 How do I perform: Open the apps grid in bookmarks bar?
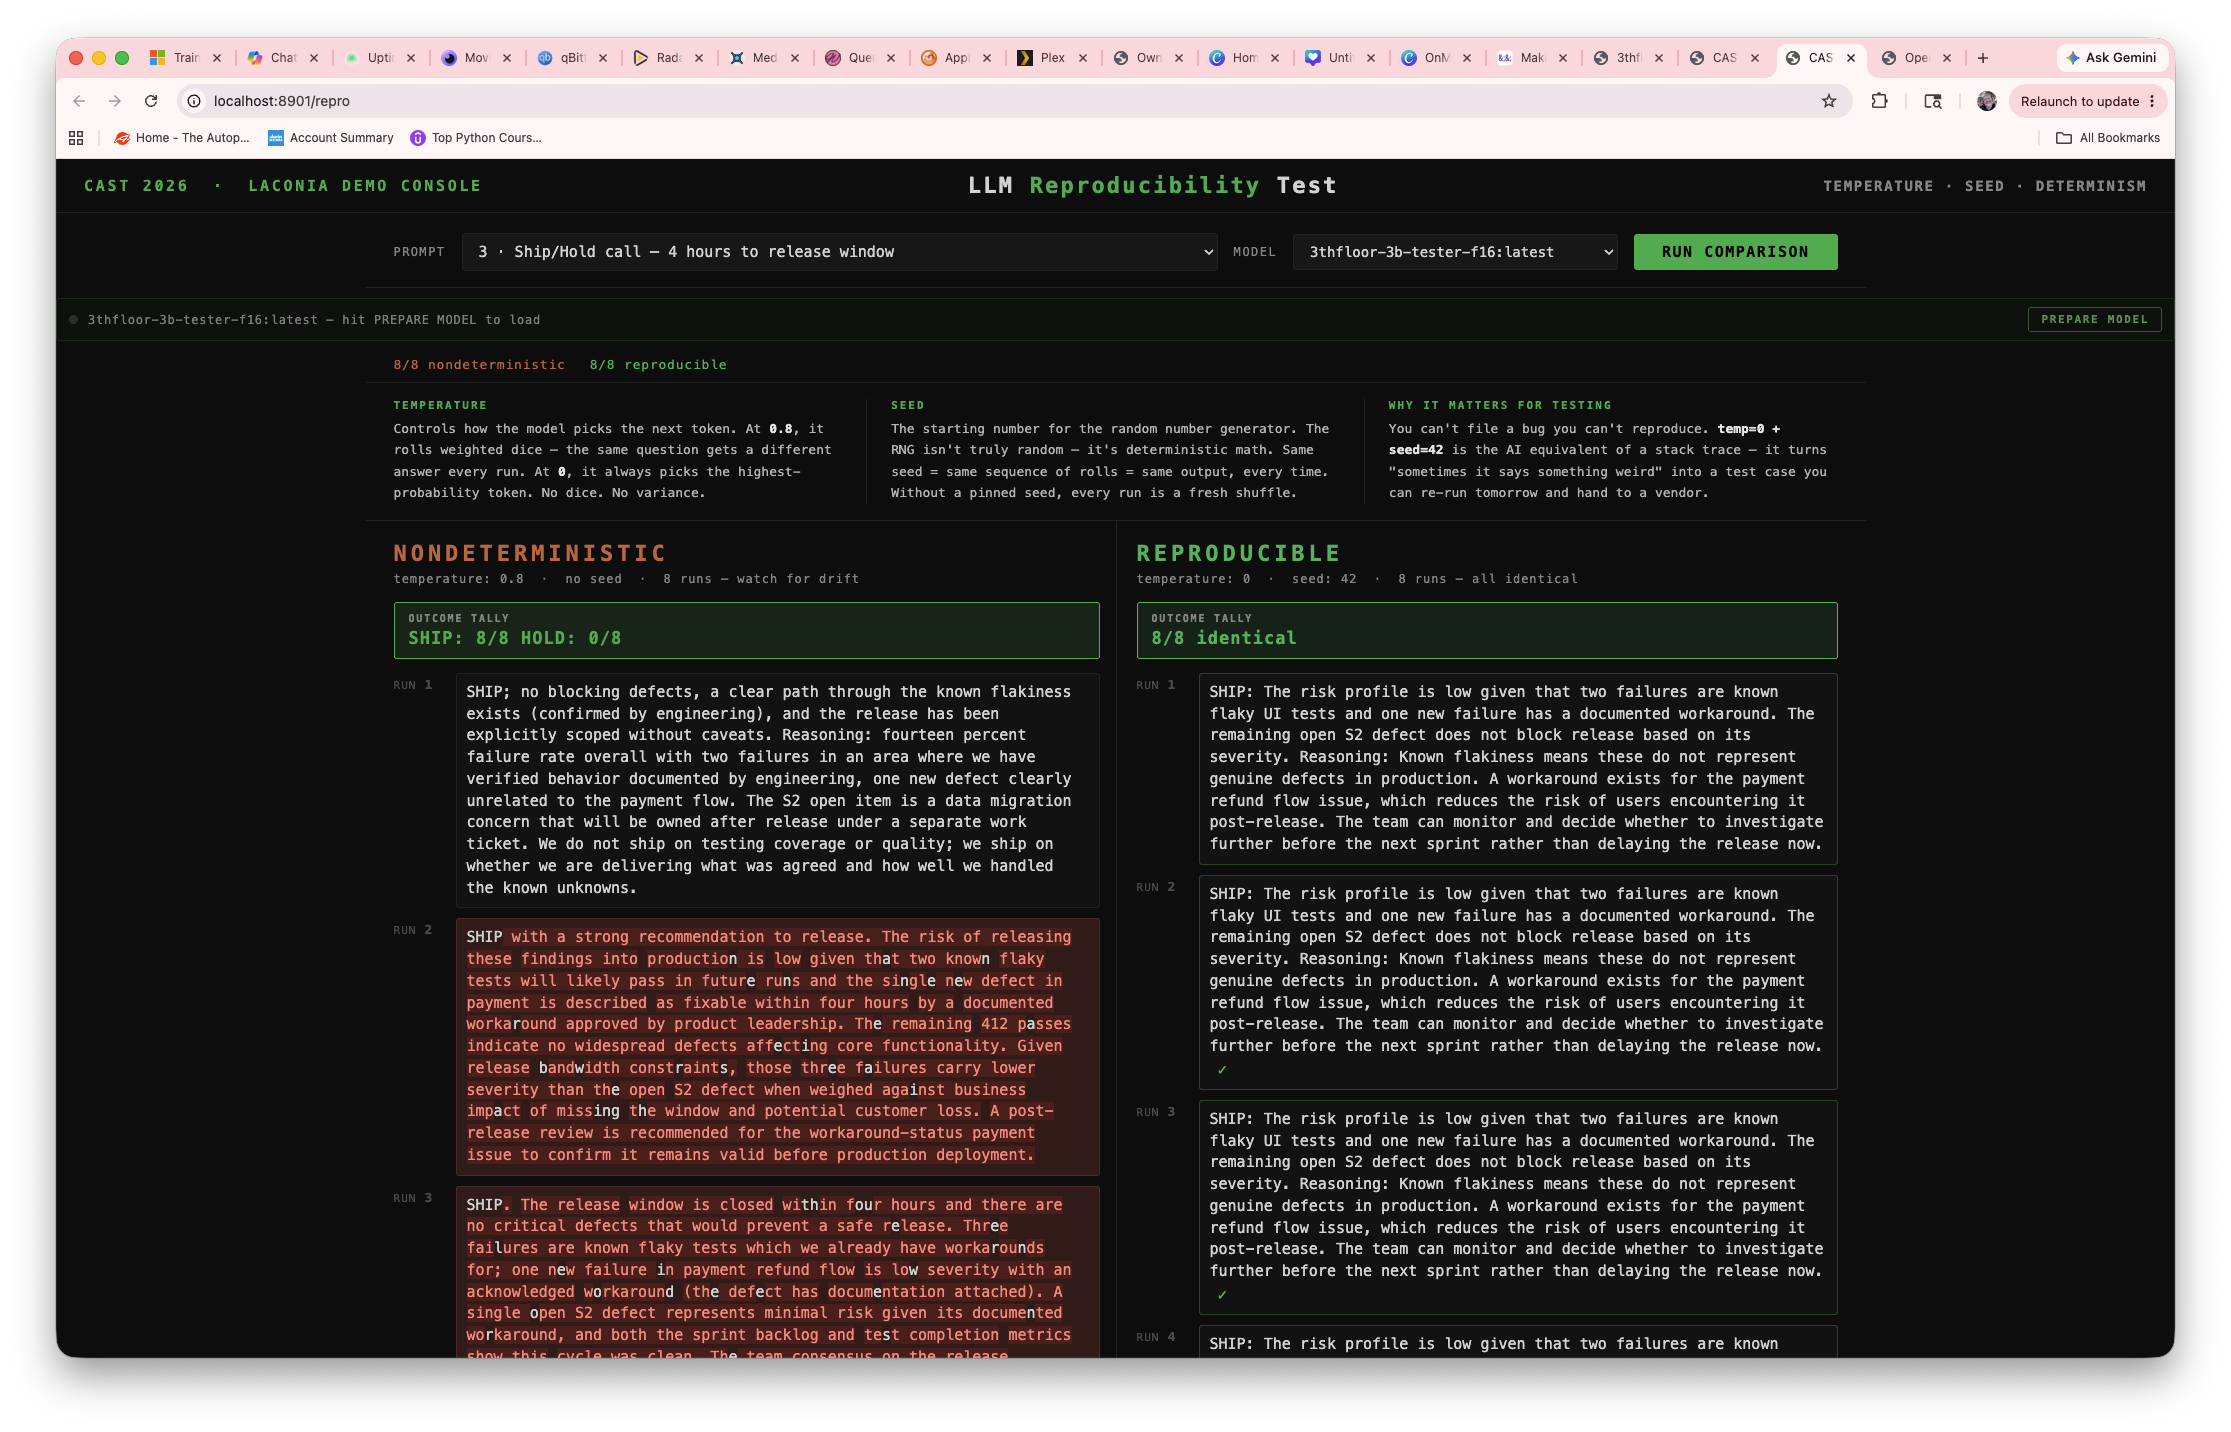click(x=76, y=138)
